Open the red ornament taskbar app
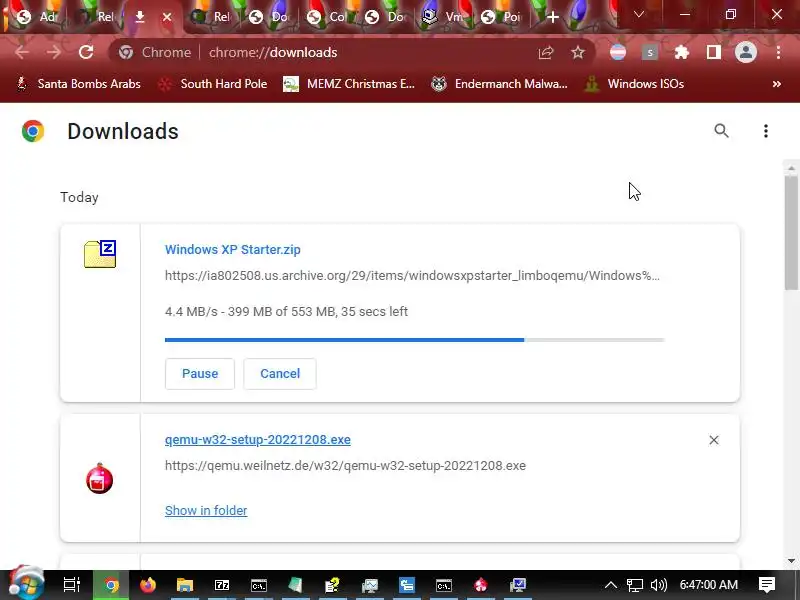Image resolution: width=800 pixels, height=600 pixels. (481, 585)
